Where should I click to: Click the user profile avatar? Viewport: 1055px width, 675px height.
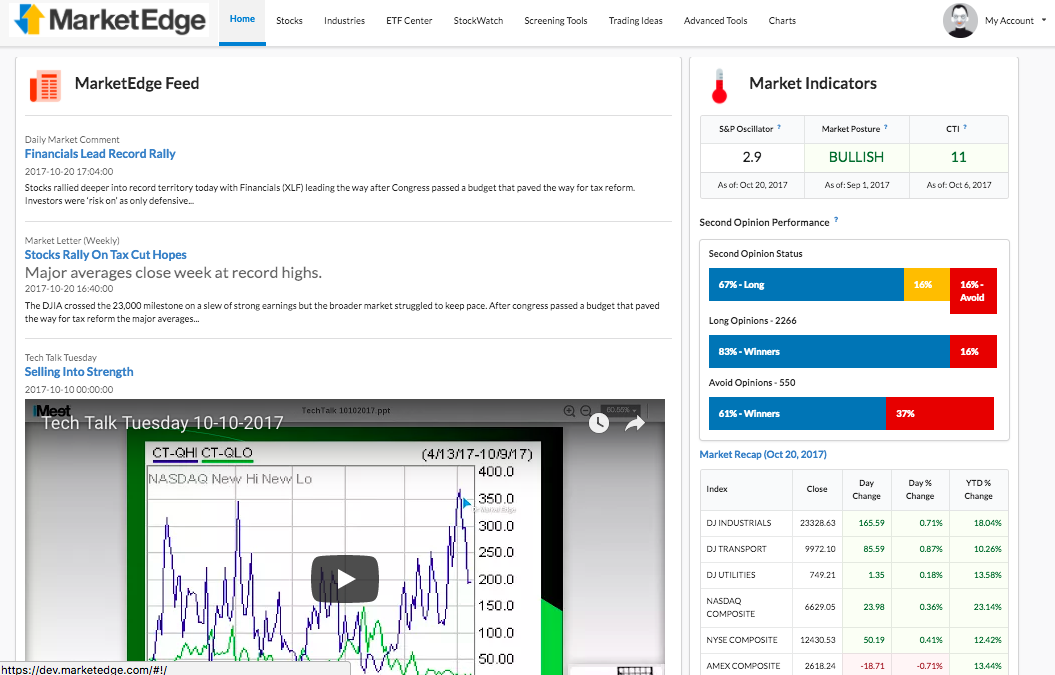959,21
